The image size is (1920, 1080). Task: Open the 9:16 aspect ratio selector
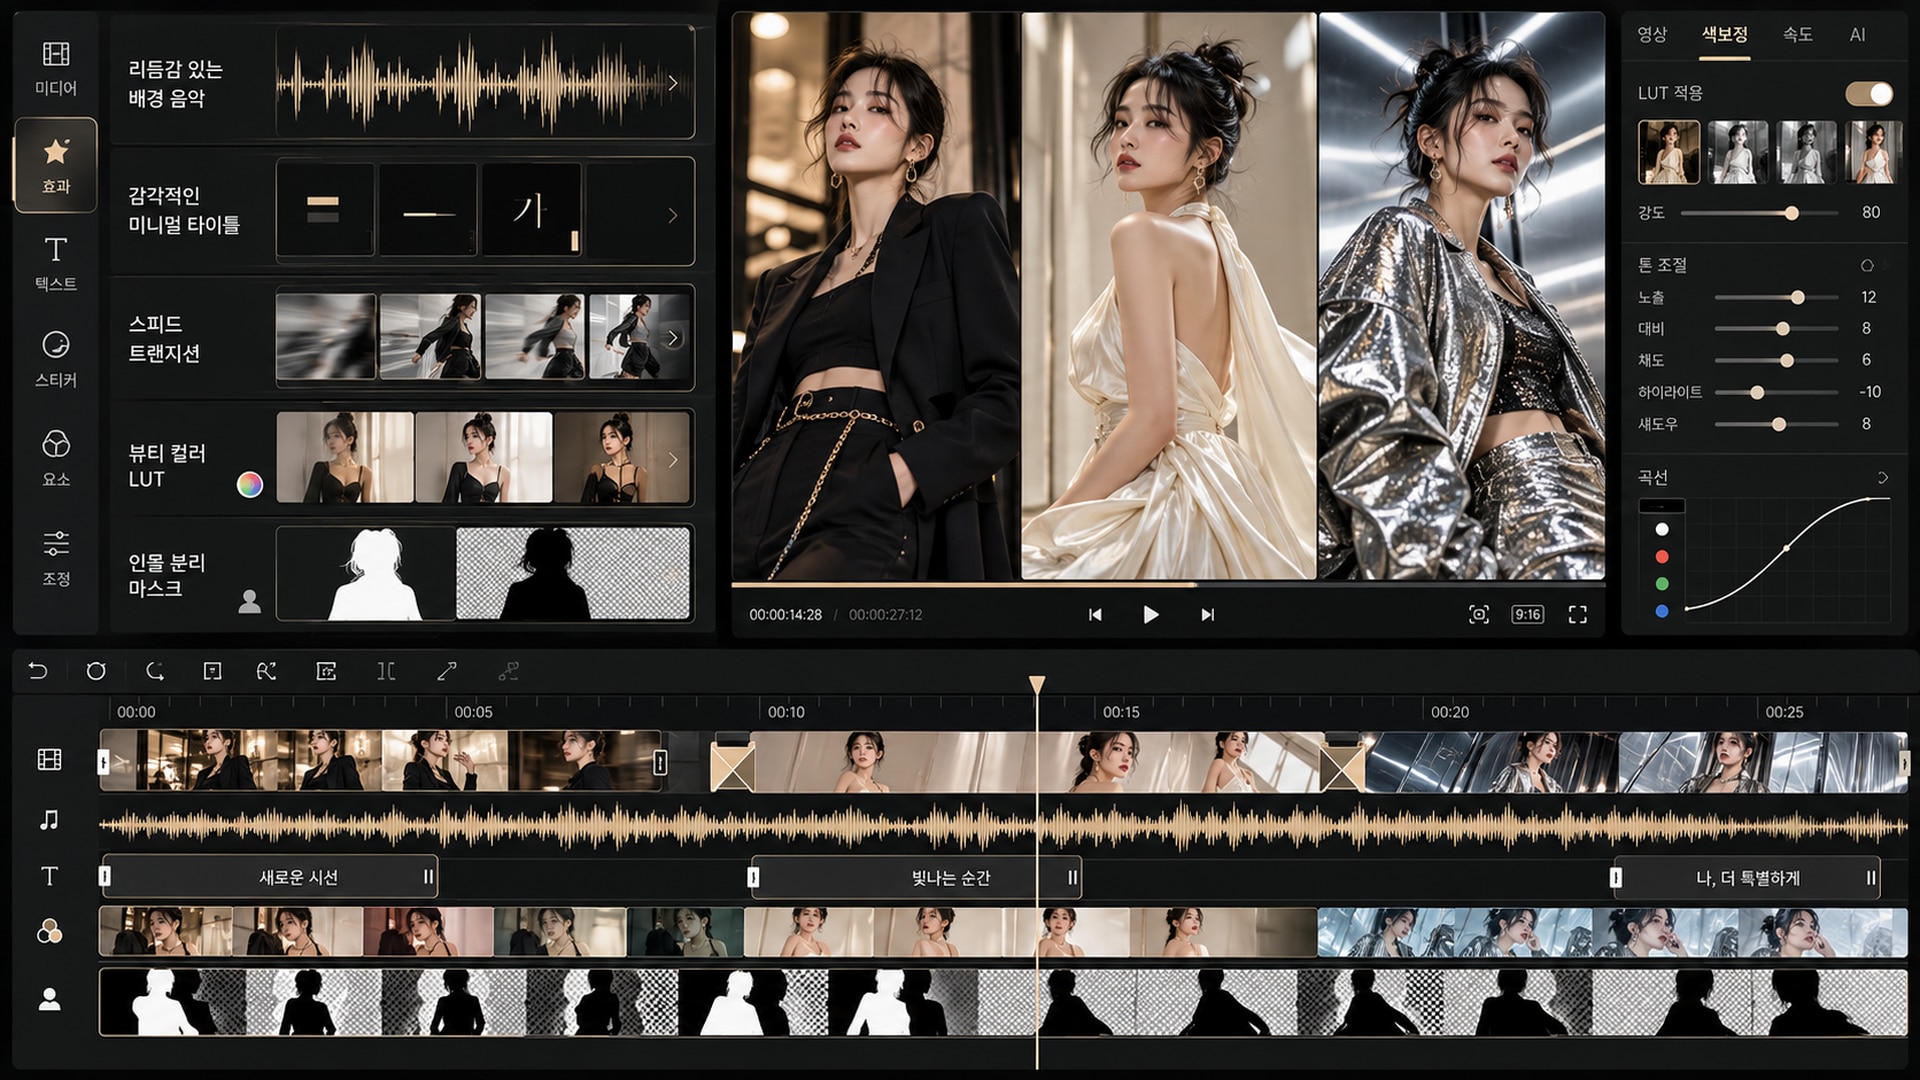(1527, 614)
